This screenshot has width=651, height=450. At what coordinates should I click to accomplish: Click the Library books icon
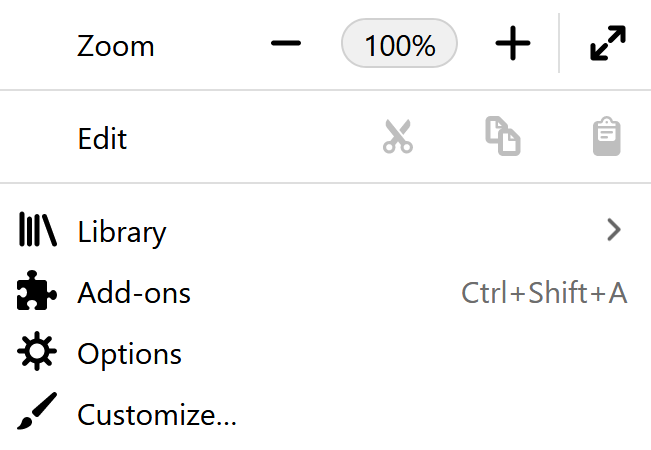(38, 232)
